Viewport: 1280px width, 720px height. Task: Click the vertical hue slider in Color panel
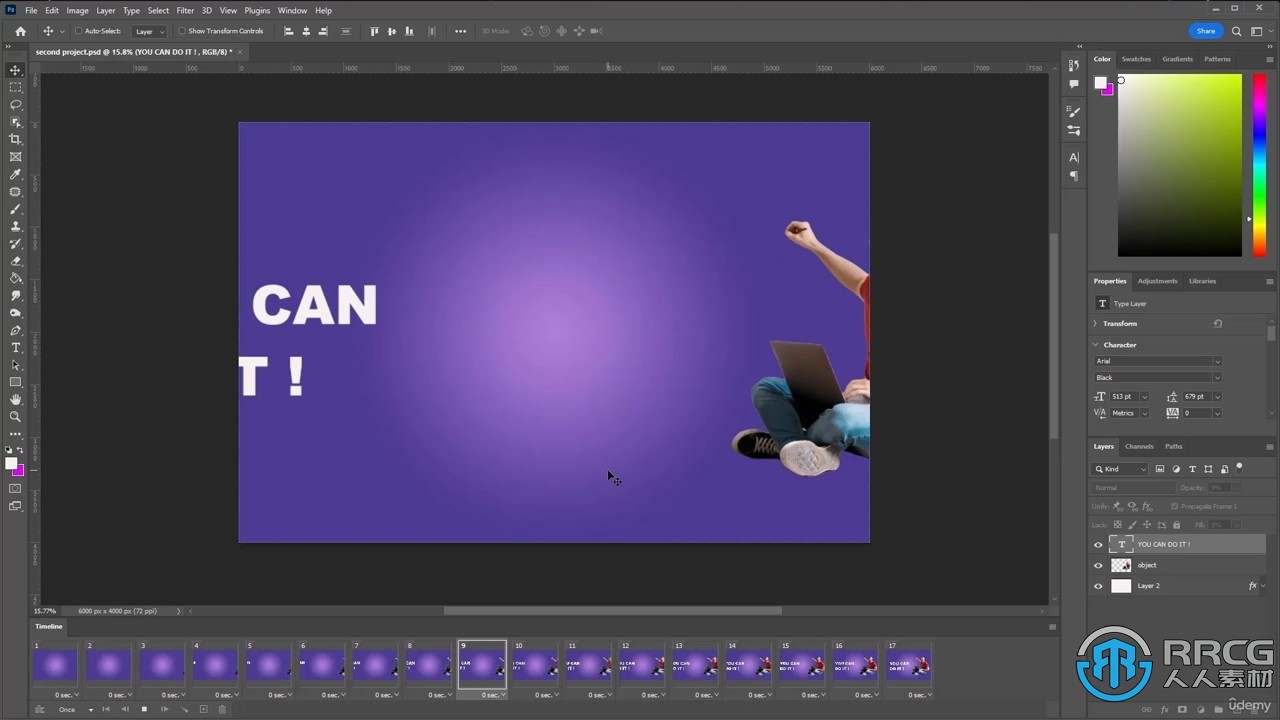(1260, 165)
